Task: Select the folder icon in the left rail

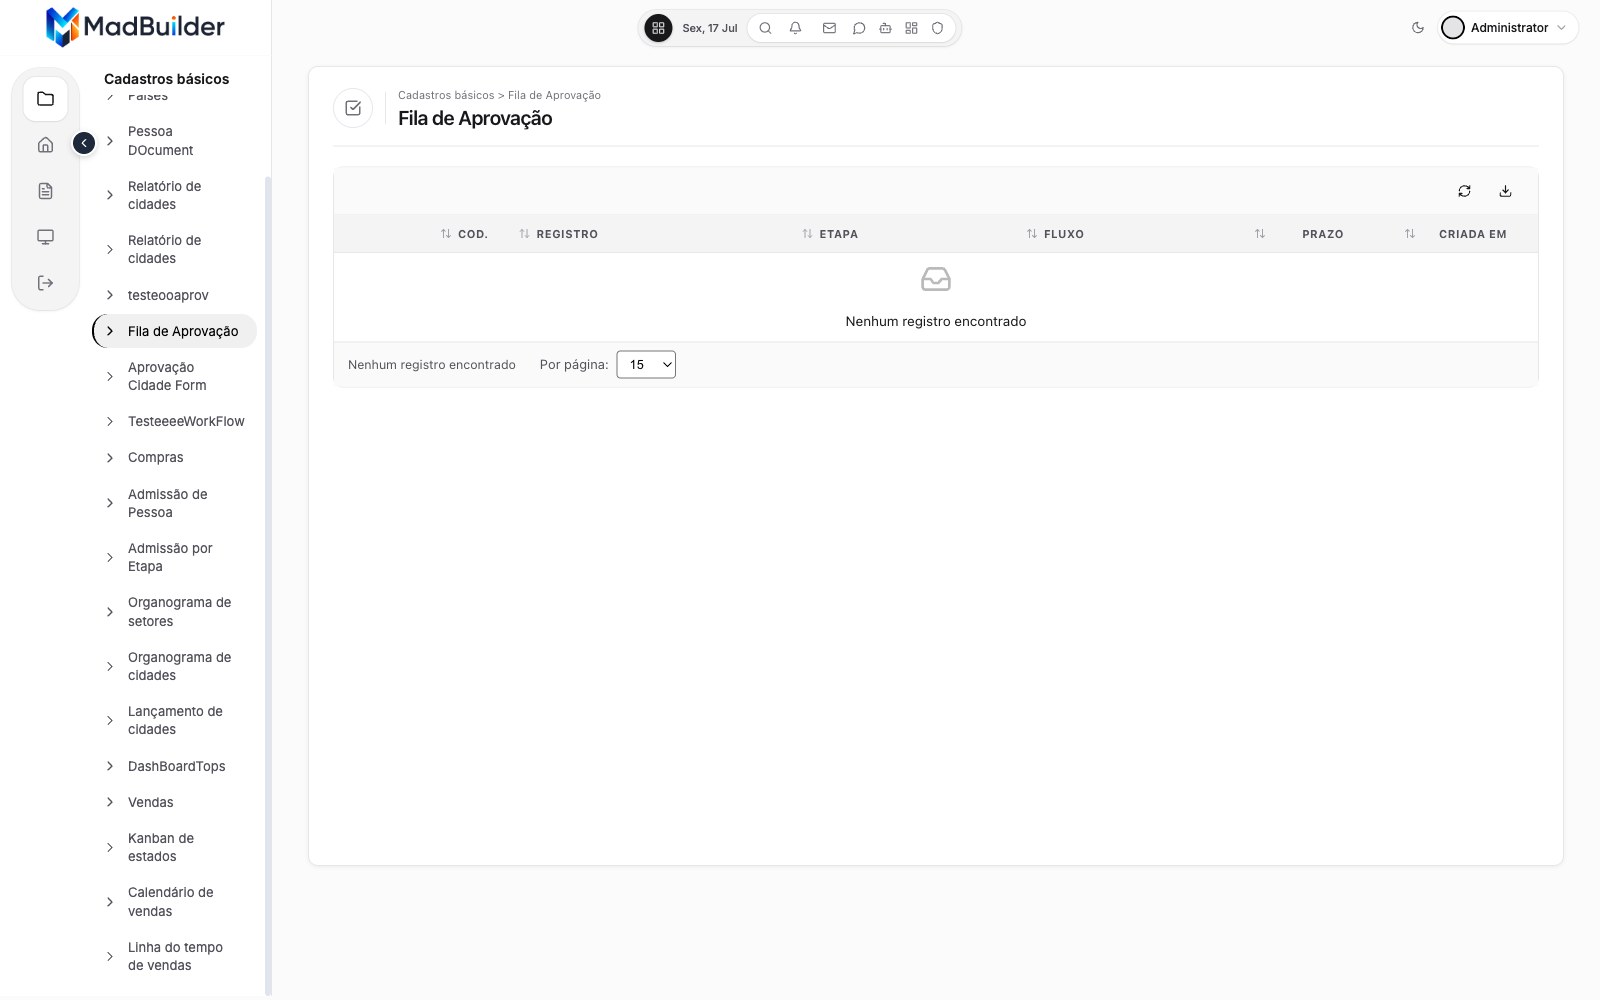Action: 45,99
